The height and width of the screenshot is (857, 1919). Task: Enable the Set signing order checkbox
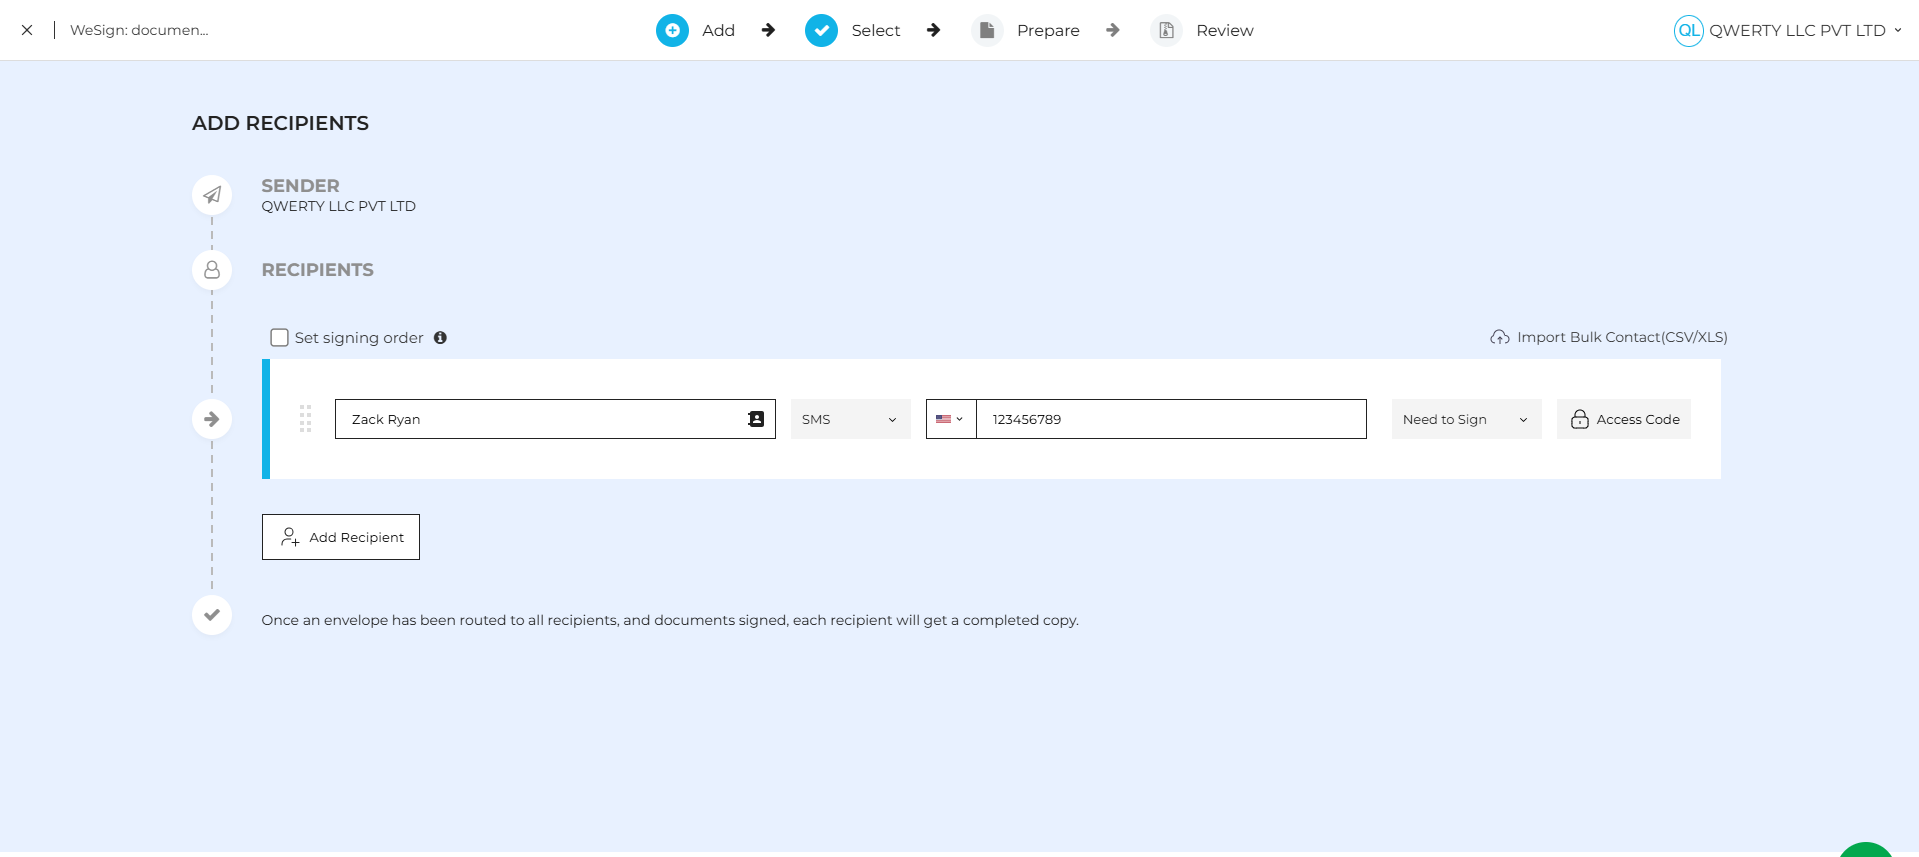(280, 338)
